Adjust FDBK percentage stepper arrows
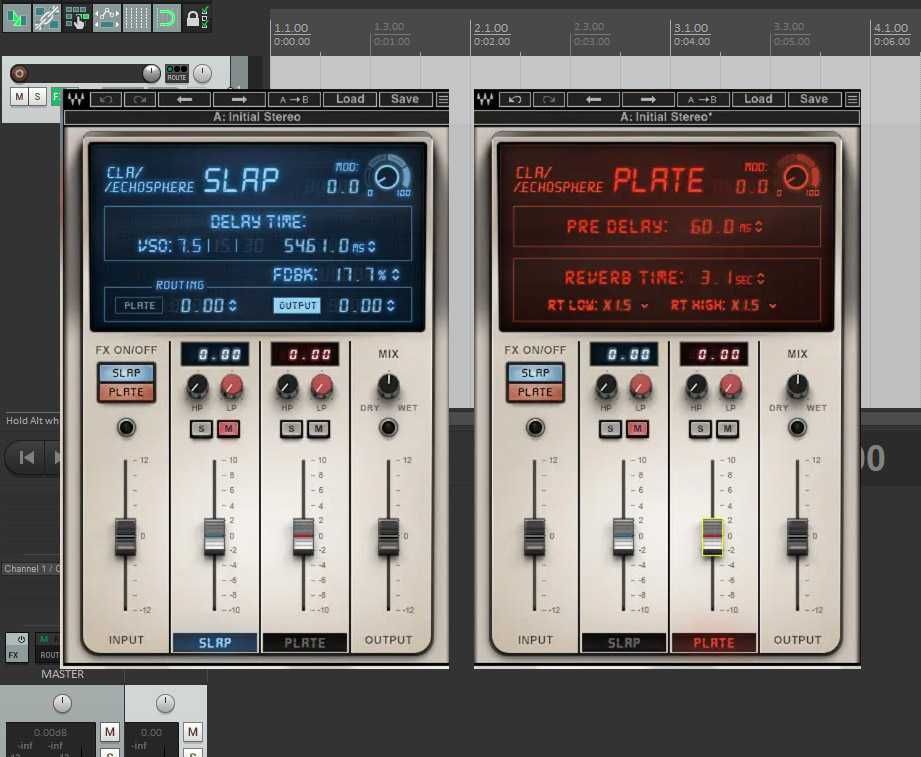Screen dimensions: 921x757 (x=395, y=274)
